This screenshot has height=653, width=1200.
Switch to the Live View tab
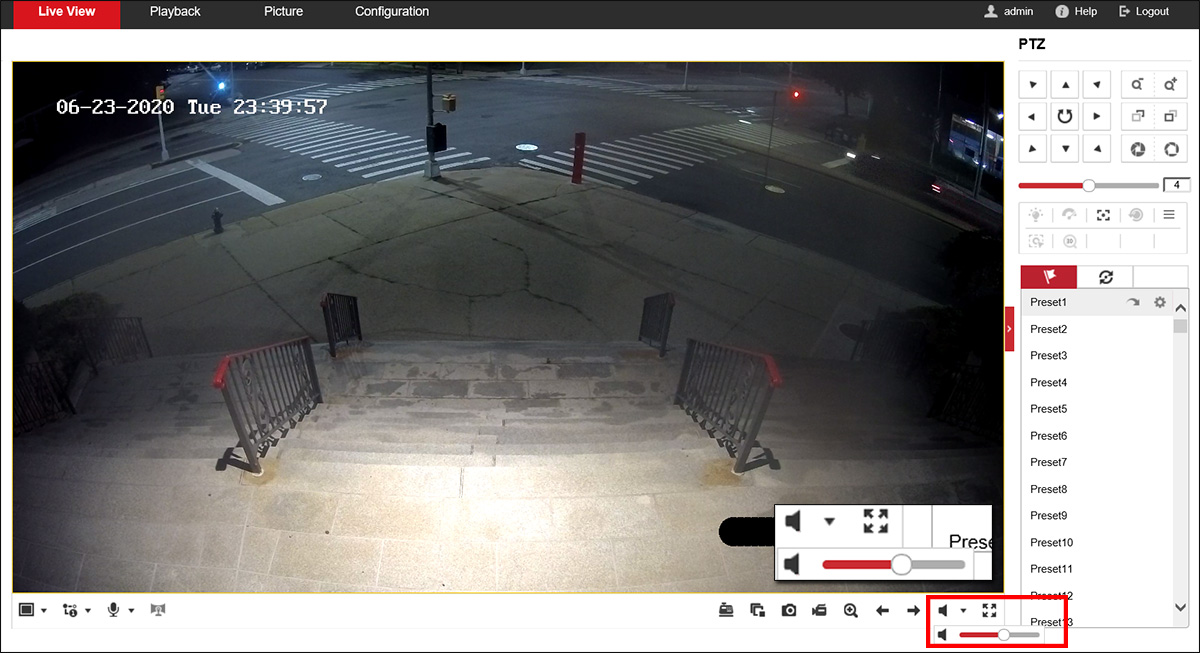[66, 12]
